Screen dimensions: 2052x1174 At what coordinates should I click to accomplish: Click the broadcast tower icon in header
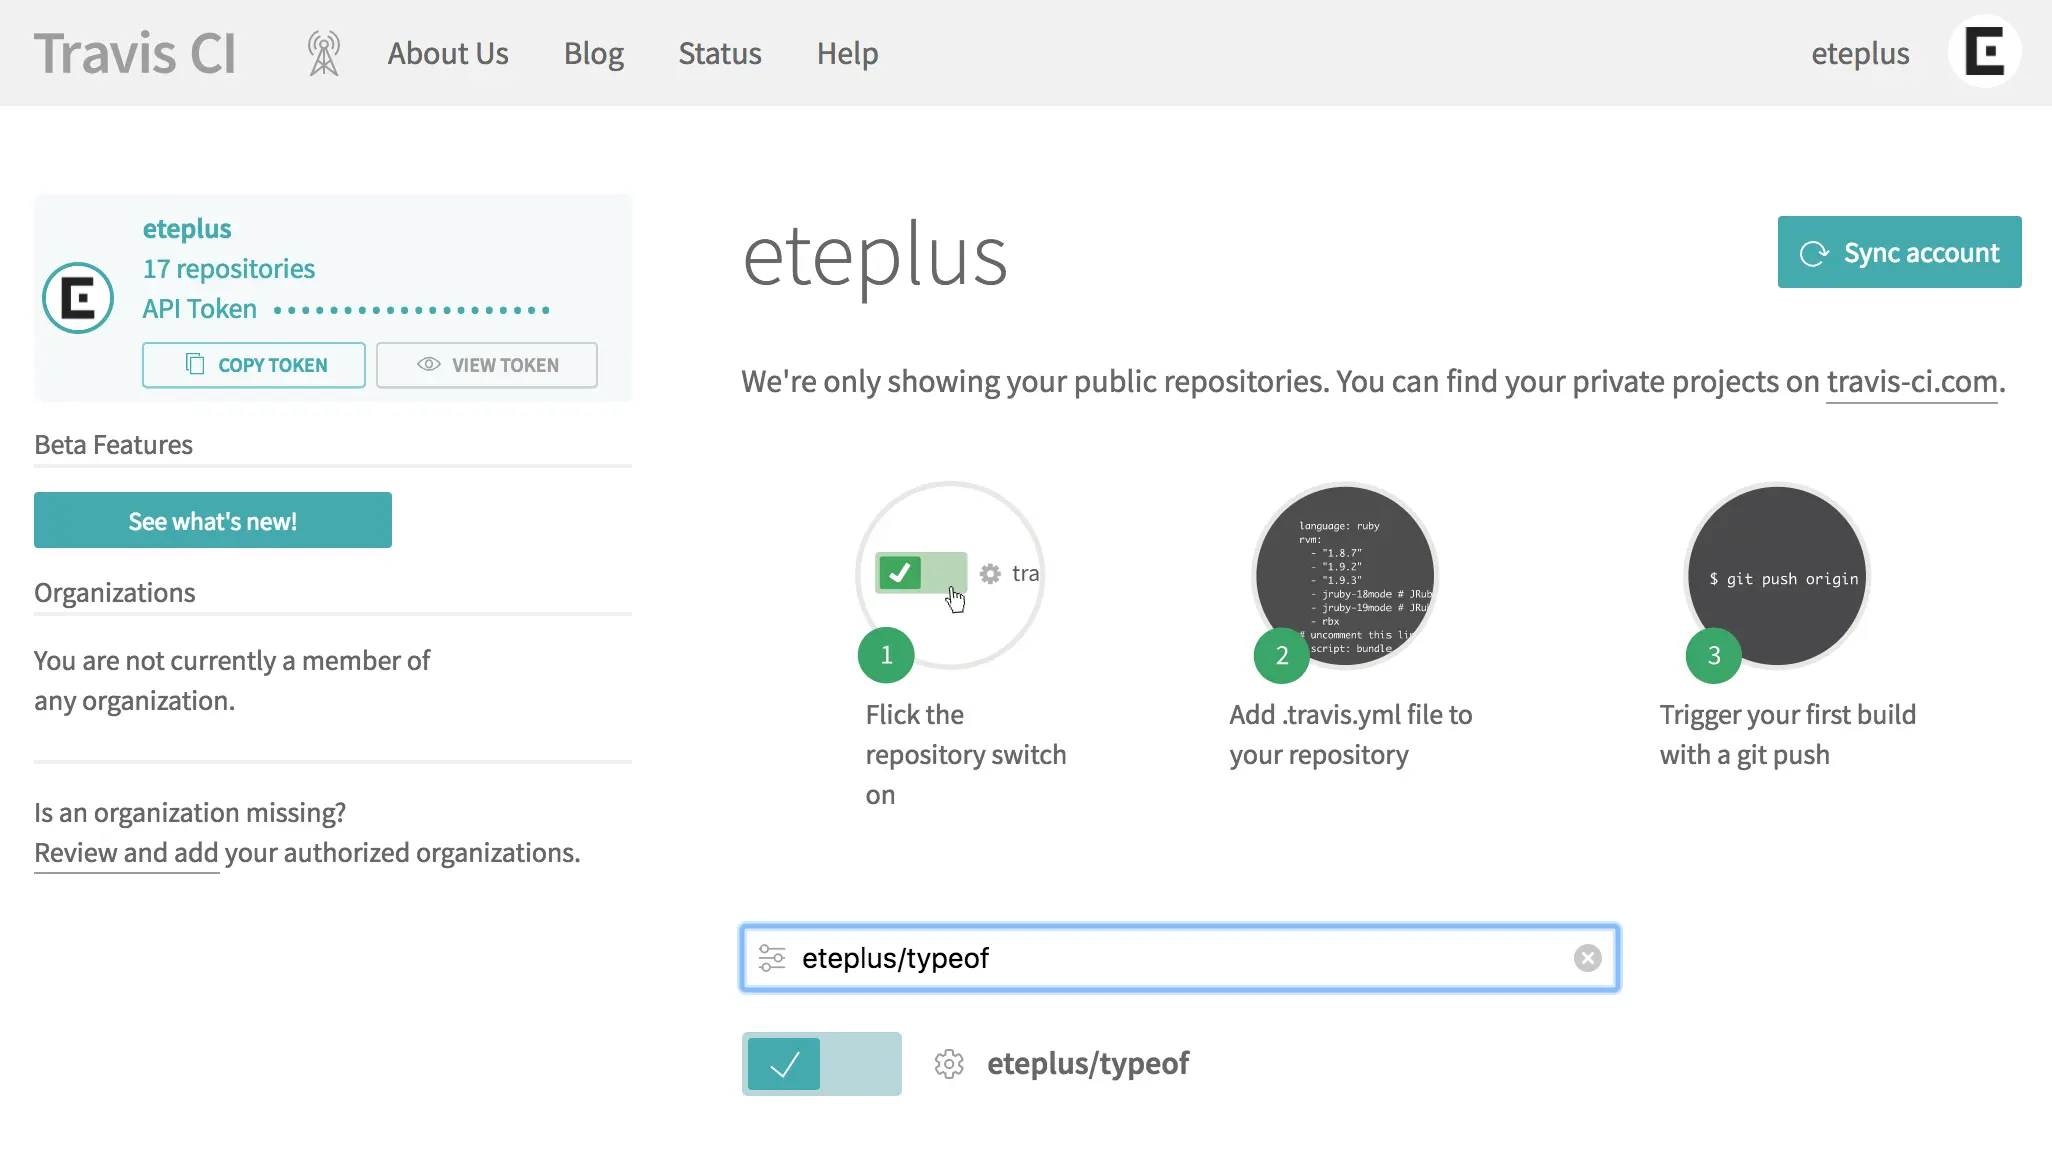click(323, 53)
